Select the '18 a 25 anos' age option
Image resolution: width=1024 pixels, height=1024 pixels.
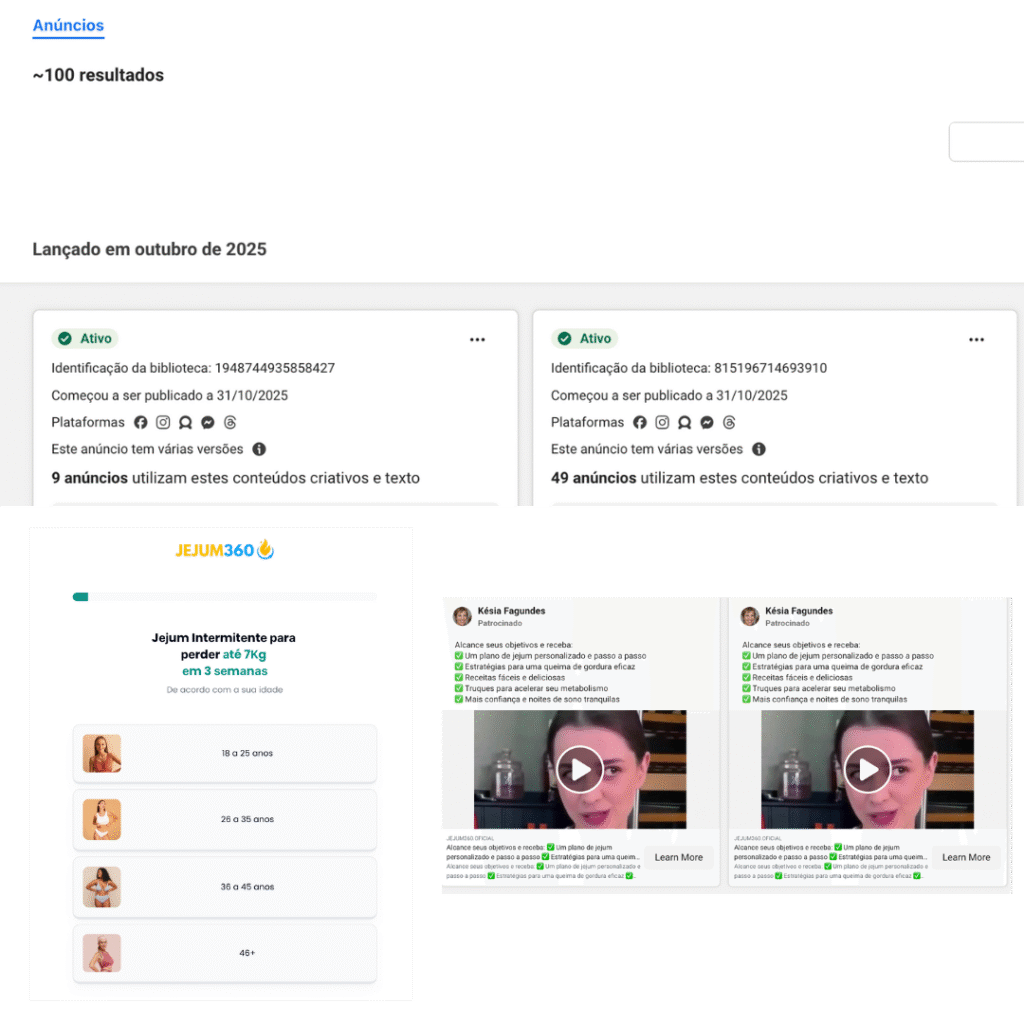[225, 754]
